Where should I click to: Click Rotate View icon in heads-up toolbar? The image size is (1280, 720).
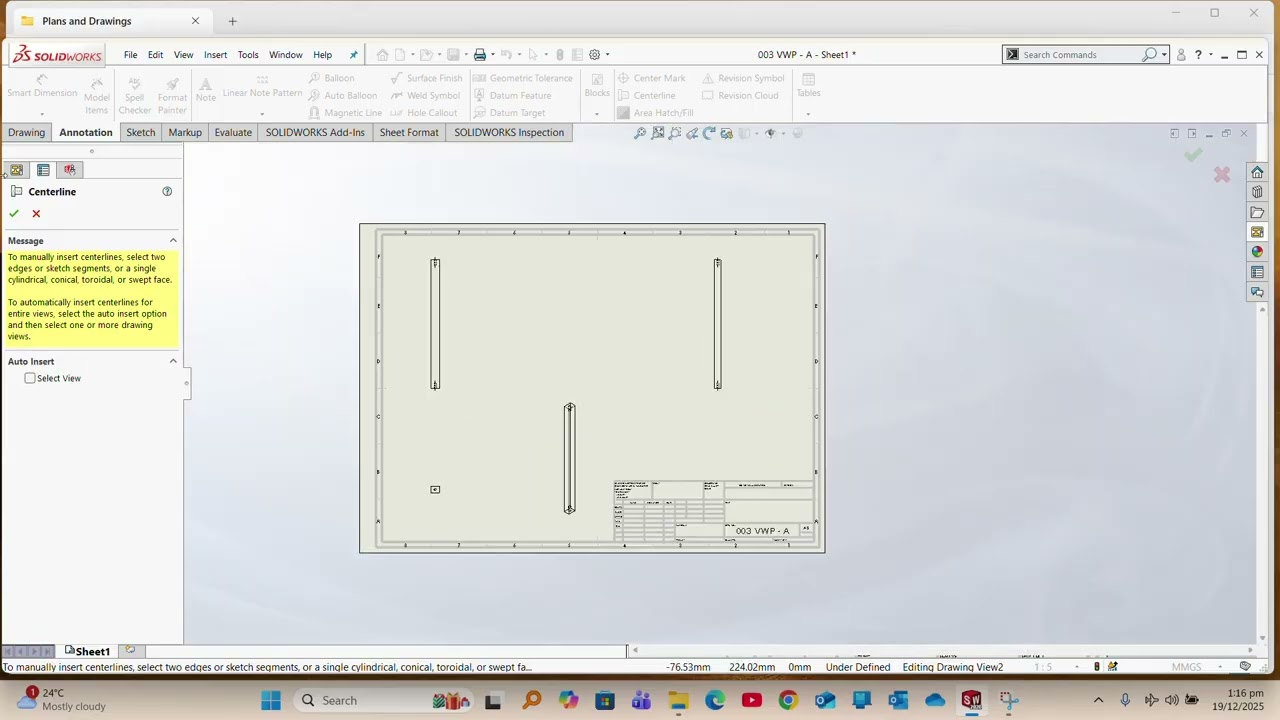pos(709,133)
